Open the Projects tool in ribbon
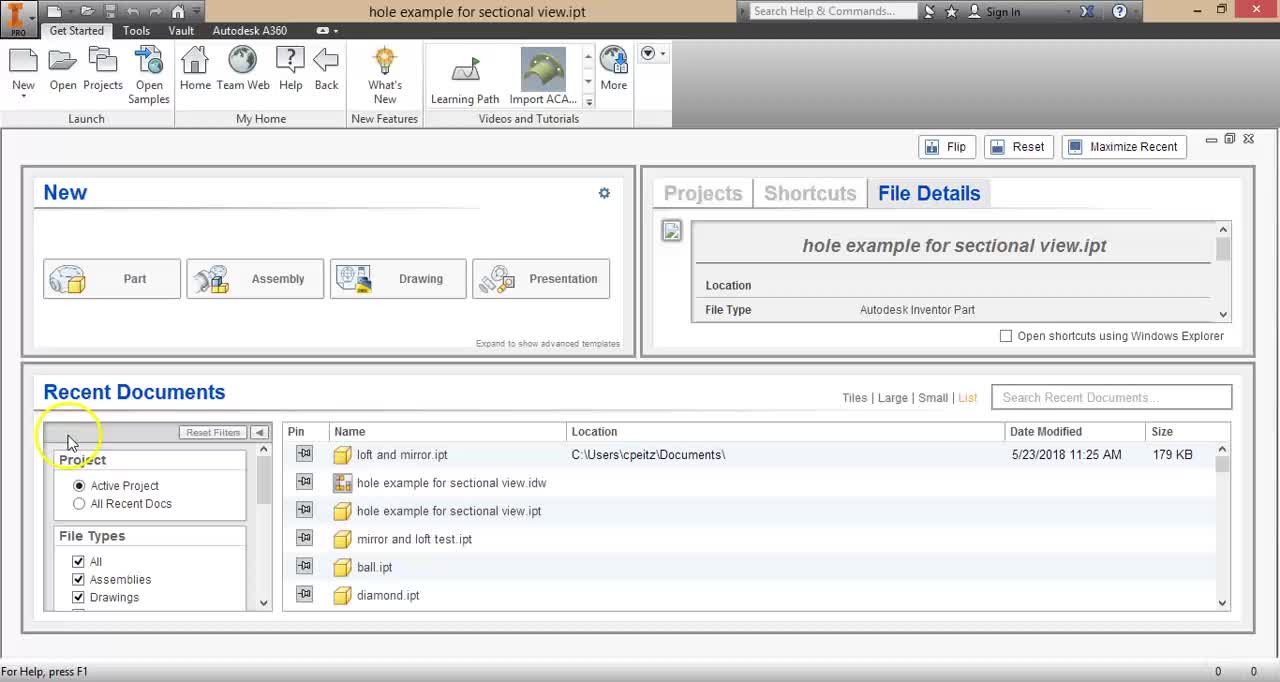 click(x=103, y=70)
